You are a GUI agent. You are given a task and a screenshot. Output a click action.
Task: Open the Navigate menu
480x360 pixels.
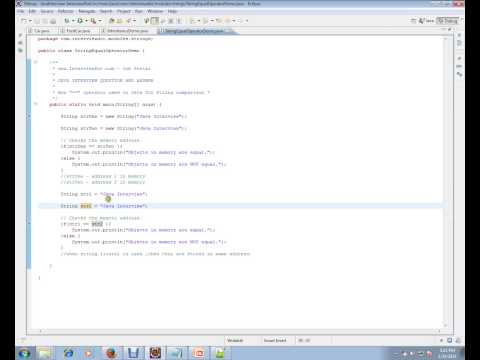pyautogui.click(x=87, y=11)
